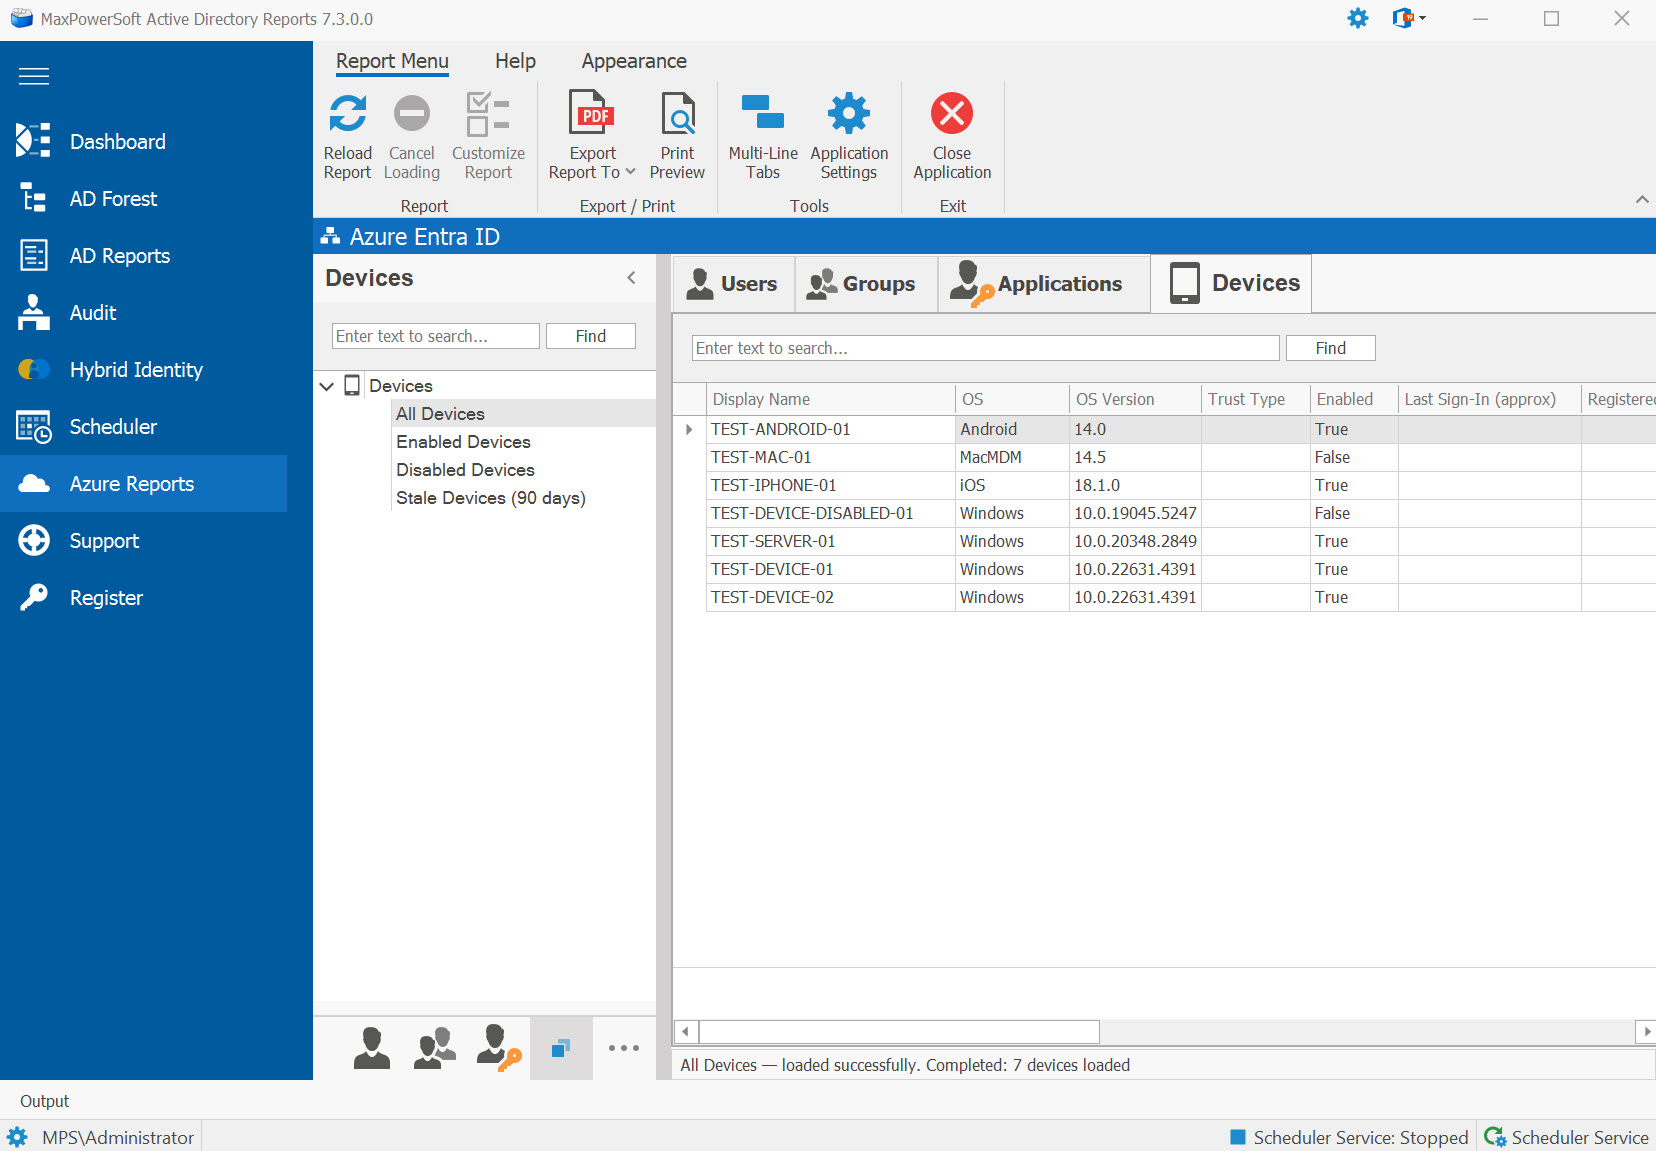This screenshot has height=1151, width=1656.
Task: Click Groups icon in bottom panel strip
Action: tap(435, 1048)
